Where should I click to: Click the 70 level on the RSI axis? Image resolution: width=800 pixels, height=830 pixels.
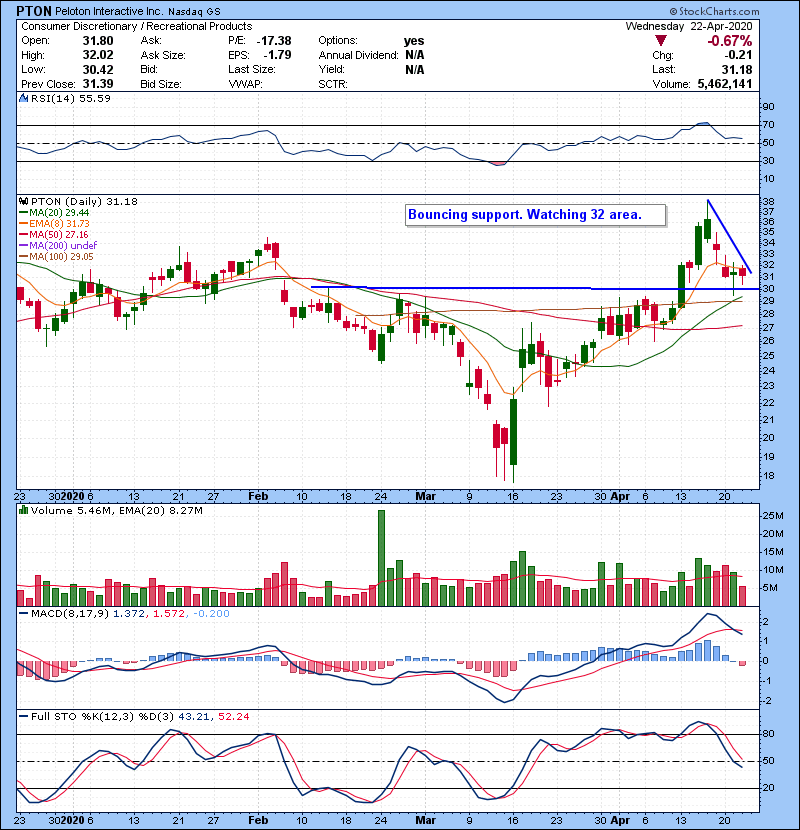(x=768, y=125)
